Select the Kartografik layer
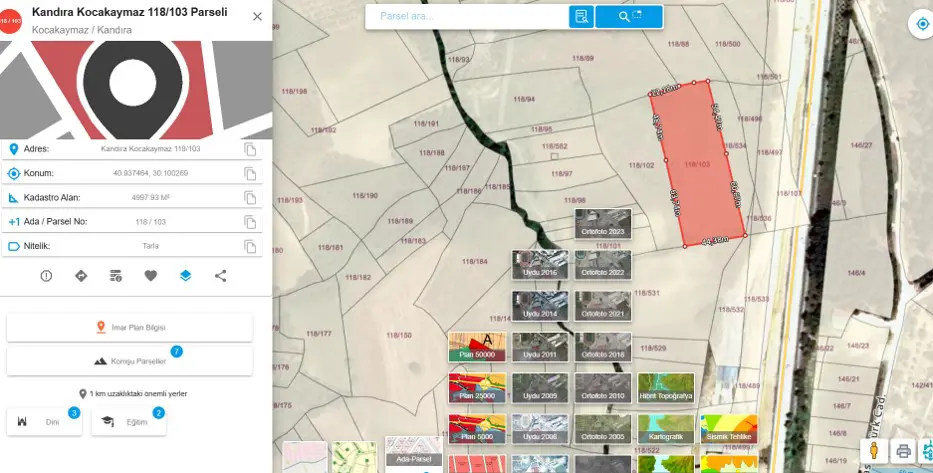 (x=666, y=429)
